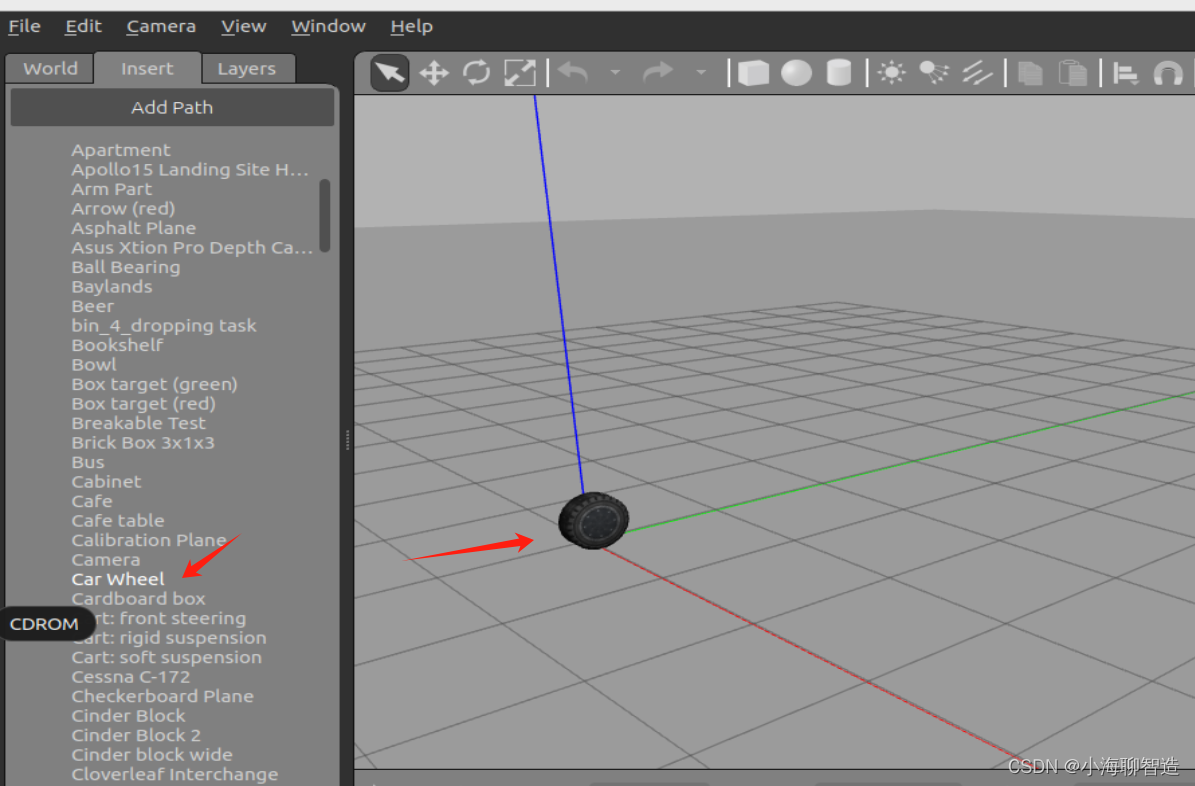Click the copy icon in toolbar
This screenshot has width=1195, height=786.
click(x=1030, y=73)
